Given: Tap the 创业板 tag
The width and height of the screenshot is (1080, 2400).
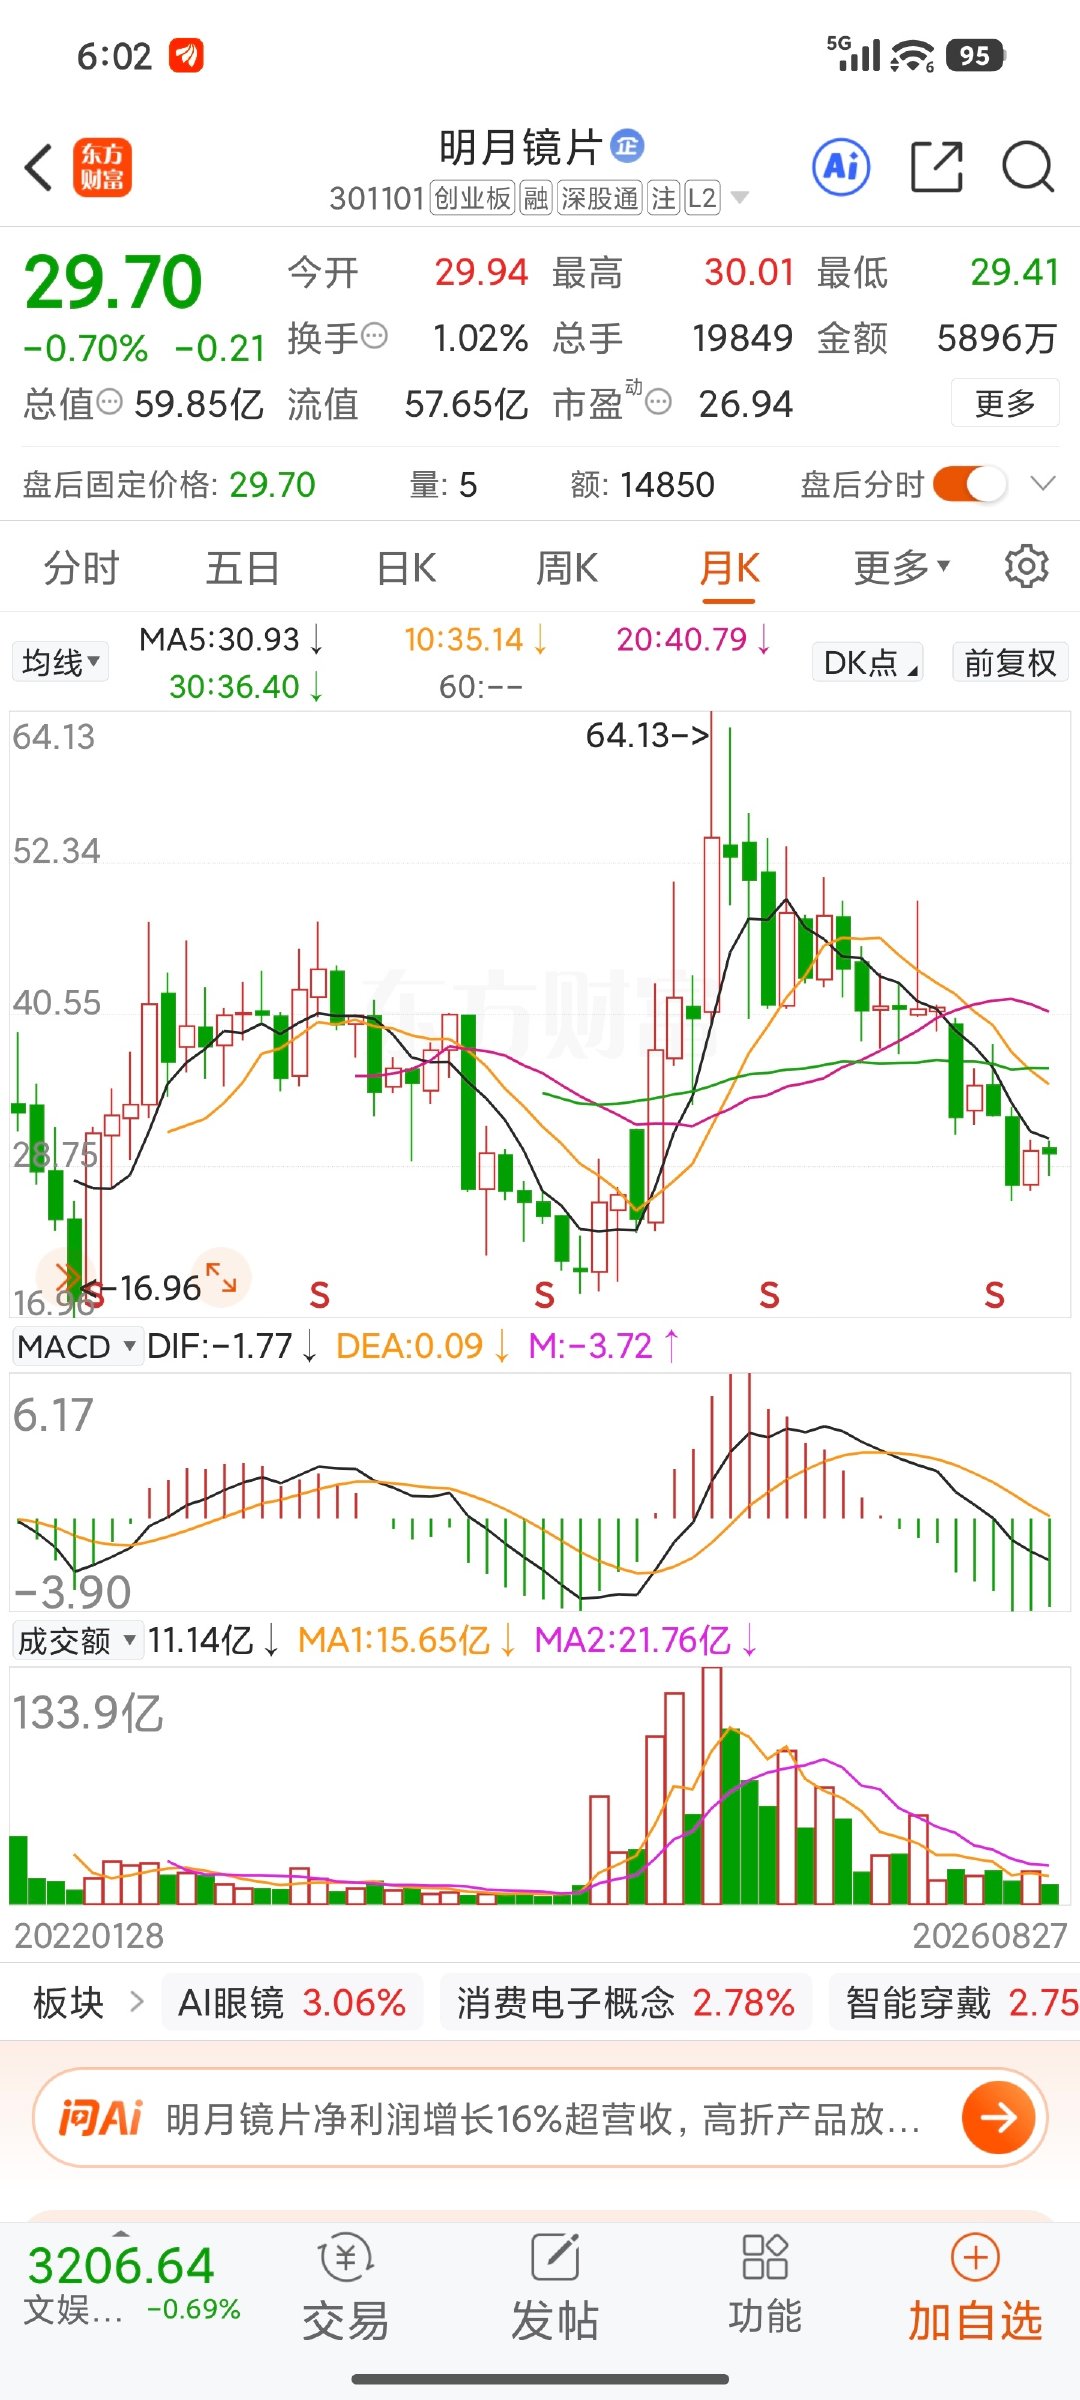Looking at the screenshot, I should 472,198.
